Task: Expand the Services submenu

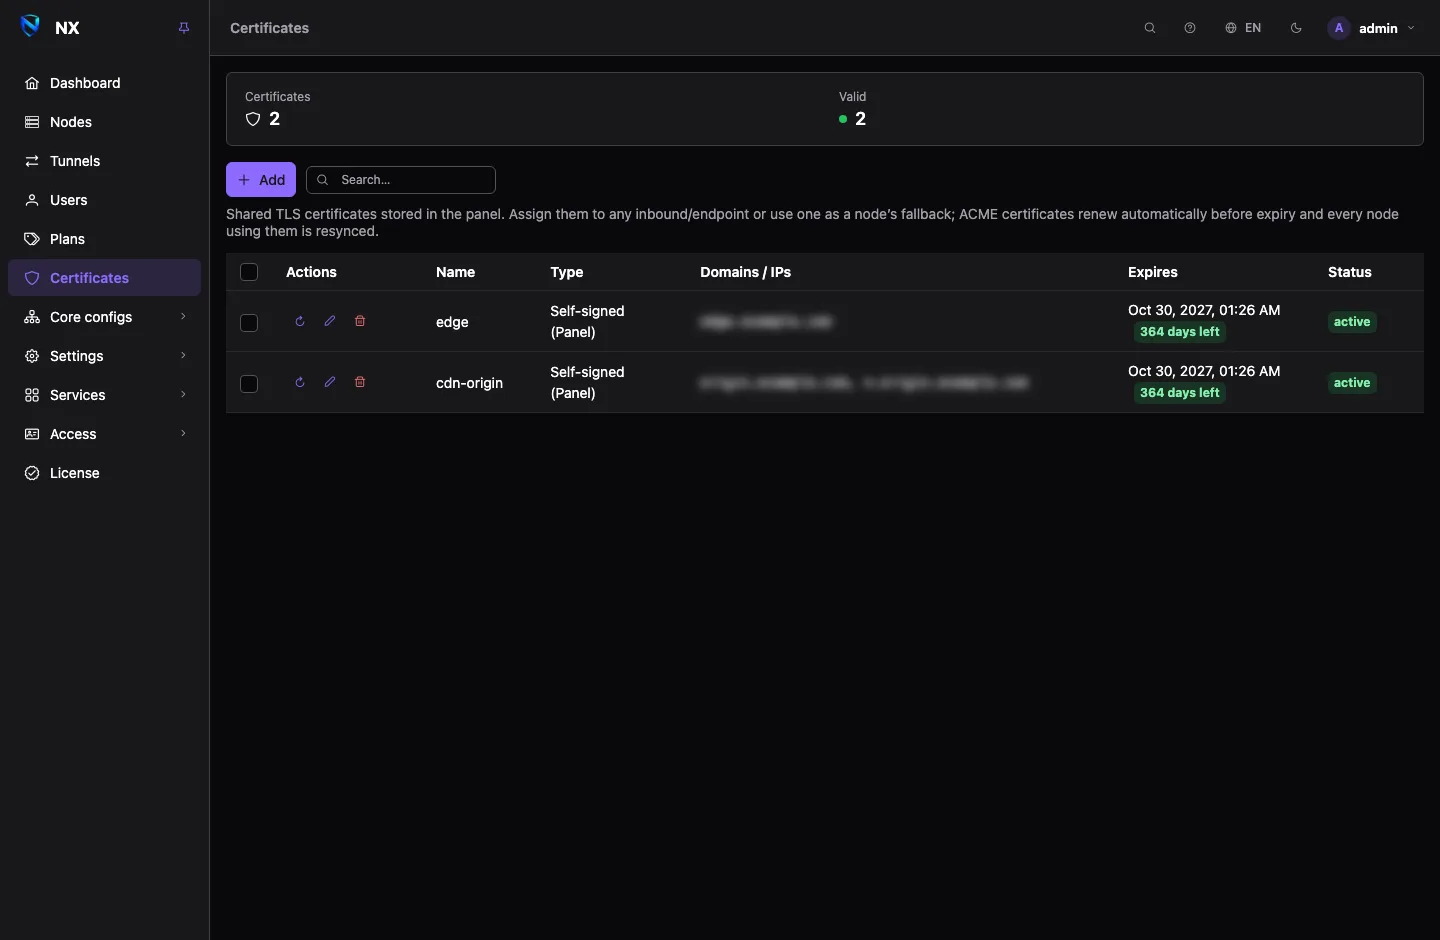Action: pyautogui.click(x=105, y=395)
